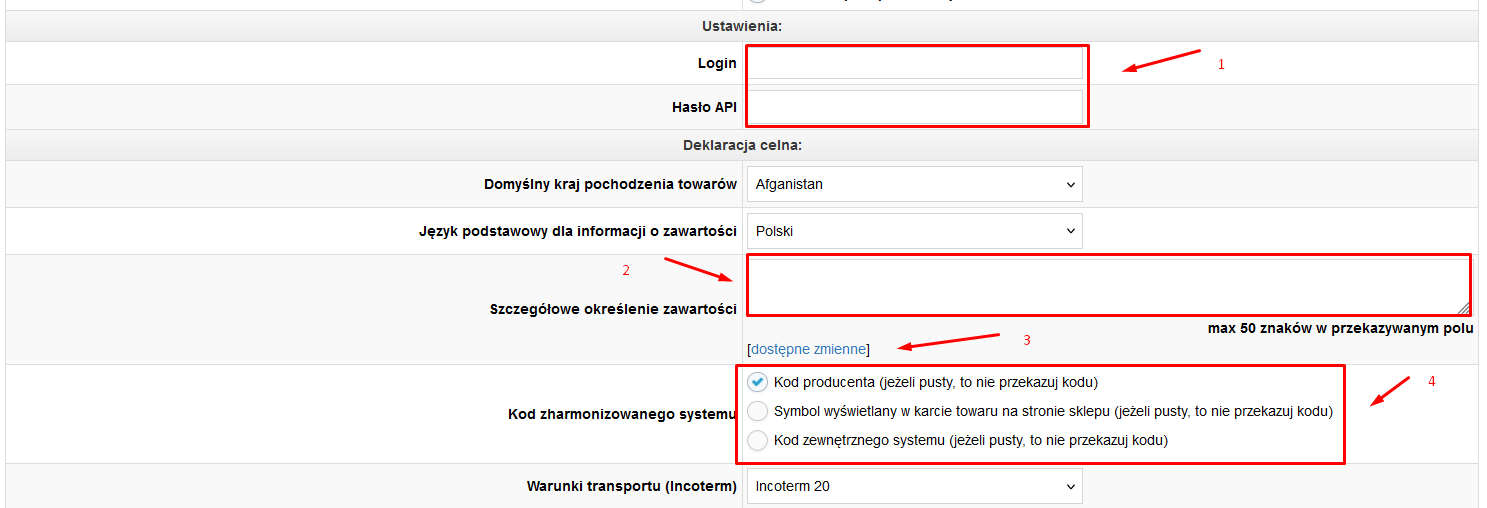Click the max 50 znaków hint text
This screenshot has width=1487, height=508.
pos(1341,328)
